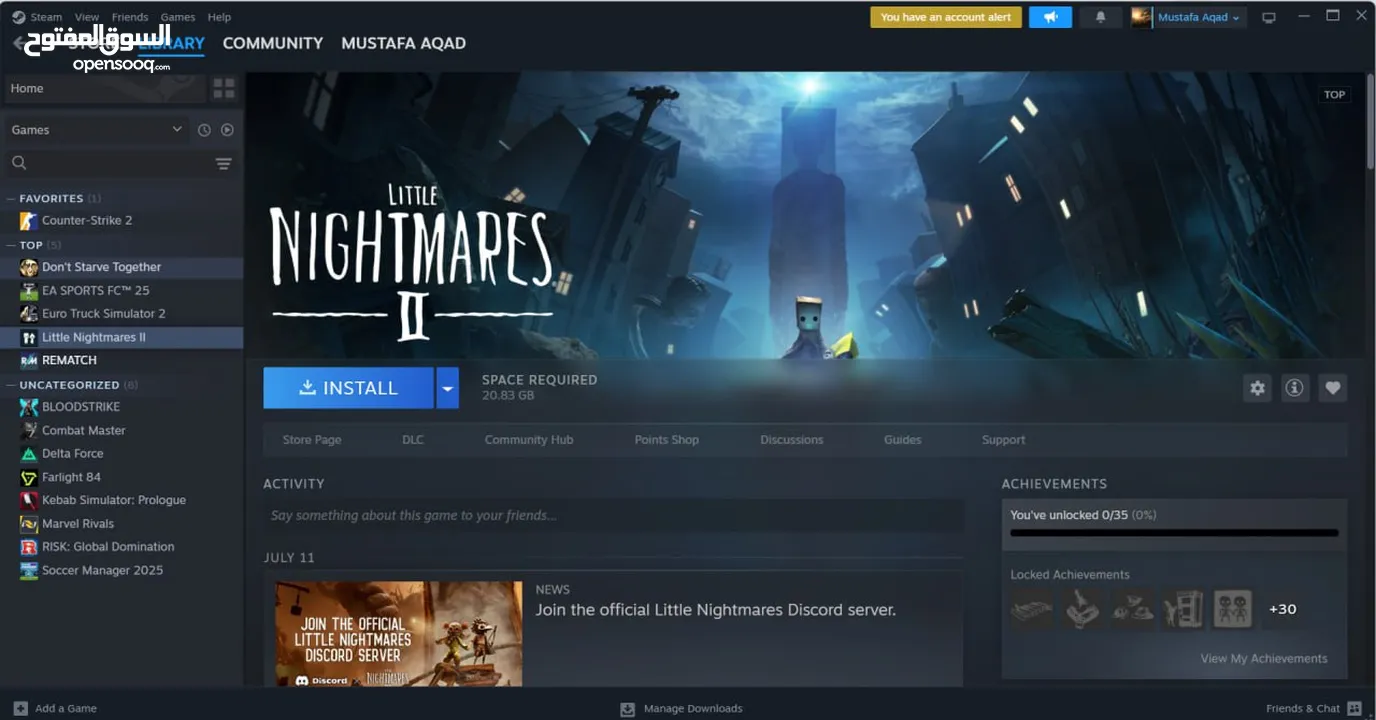The height and width of the screenshot is (720, 1376).
Task: Open the notifications bell
Action: (x=1101, y=17)
